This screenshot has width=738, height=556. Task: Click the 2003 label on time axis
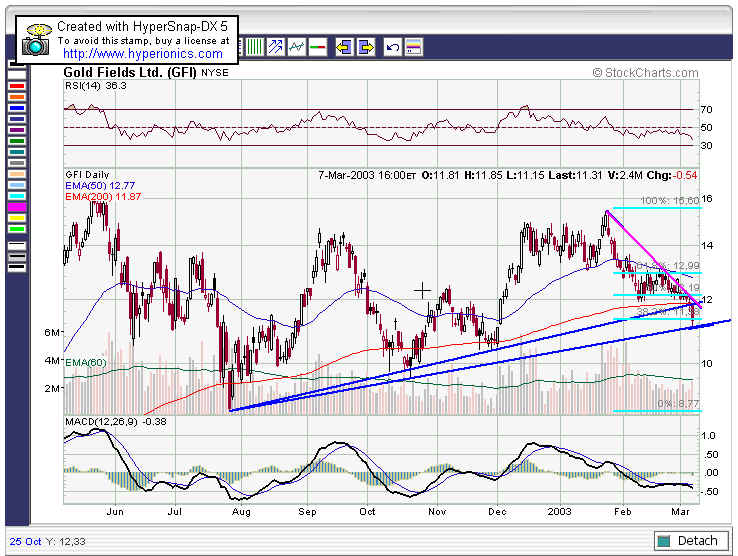click(559, 512)
